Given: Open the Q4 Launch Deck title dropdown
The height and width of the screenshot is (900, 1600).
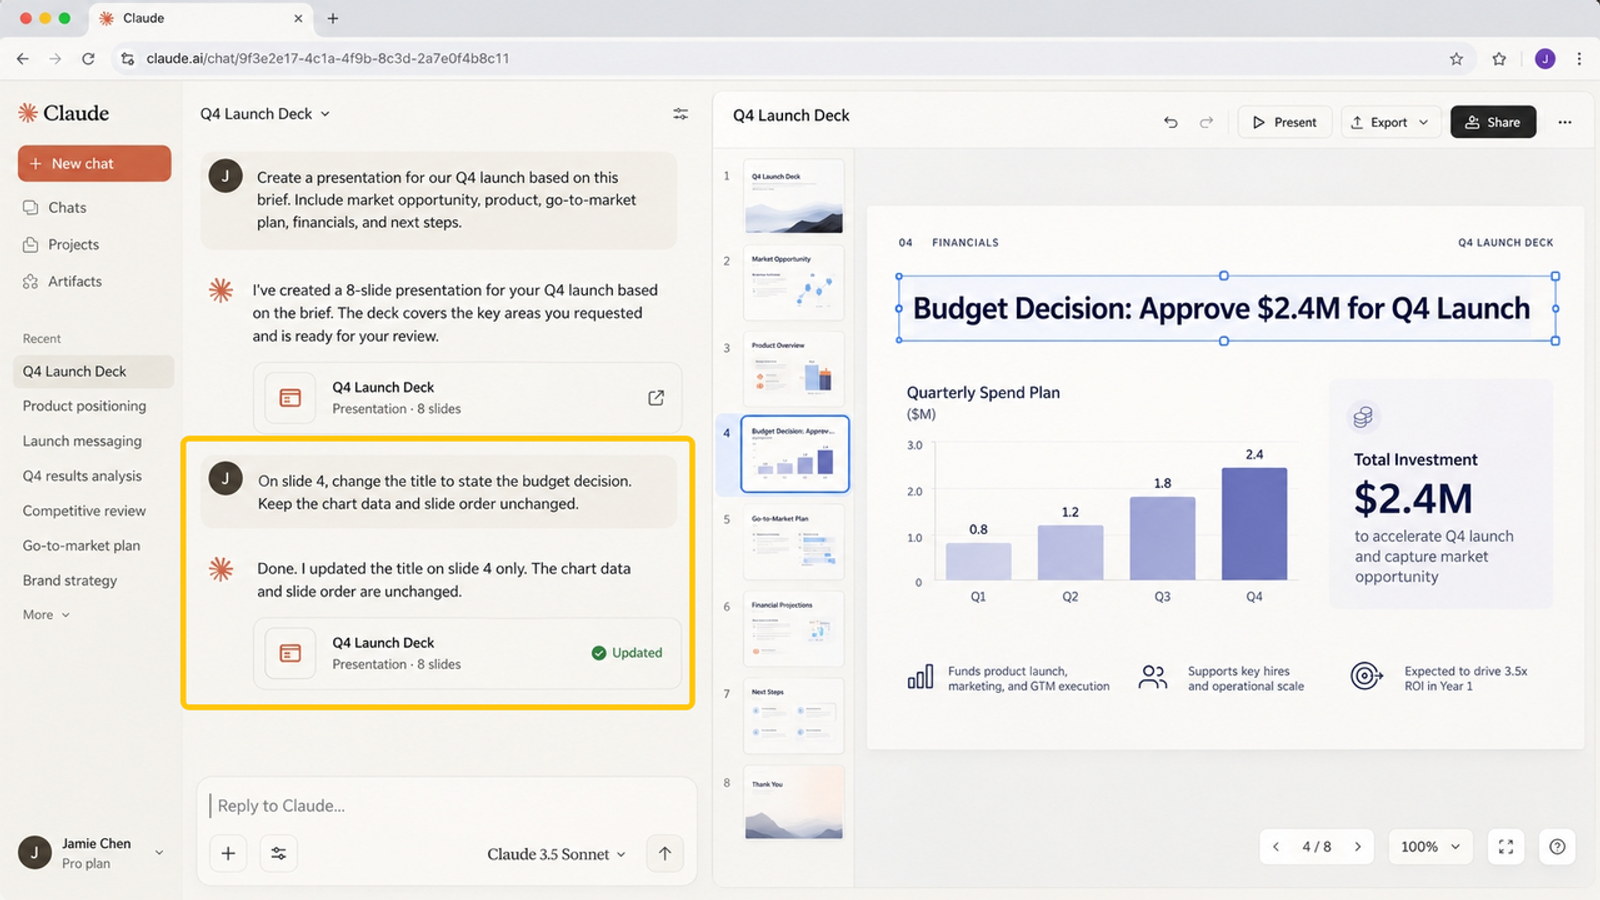Looking at the screenshot, I should click(x=265, y=114).
